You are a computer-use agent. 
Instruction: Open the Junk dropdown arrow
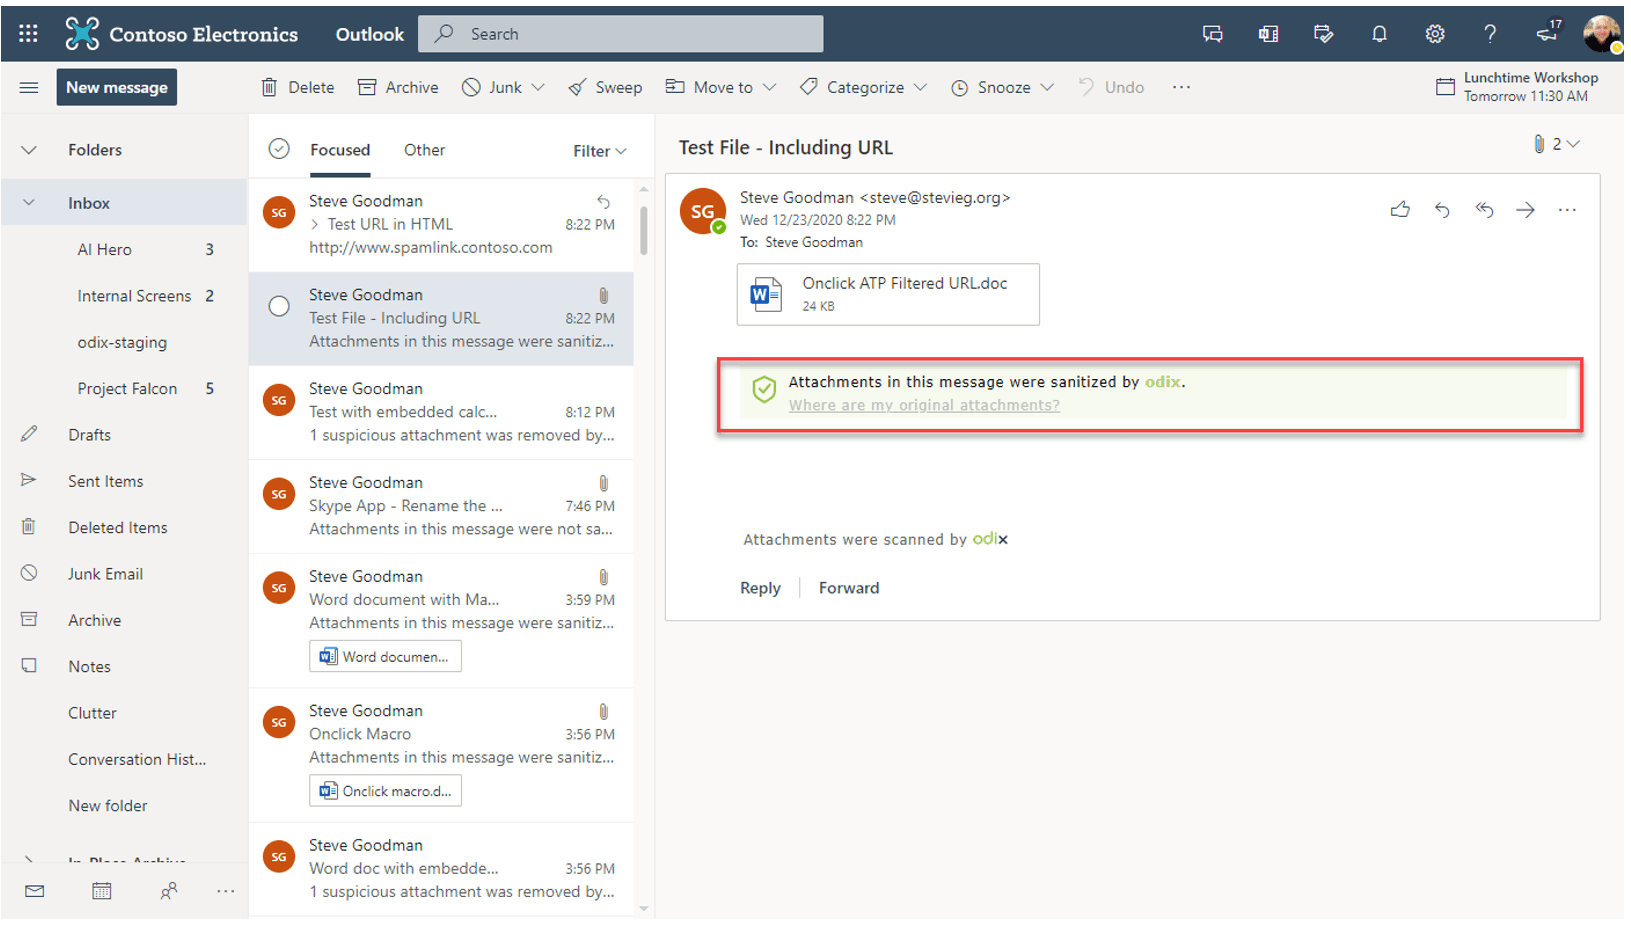(x=538, y=88)
